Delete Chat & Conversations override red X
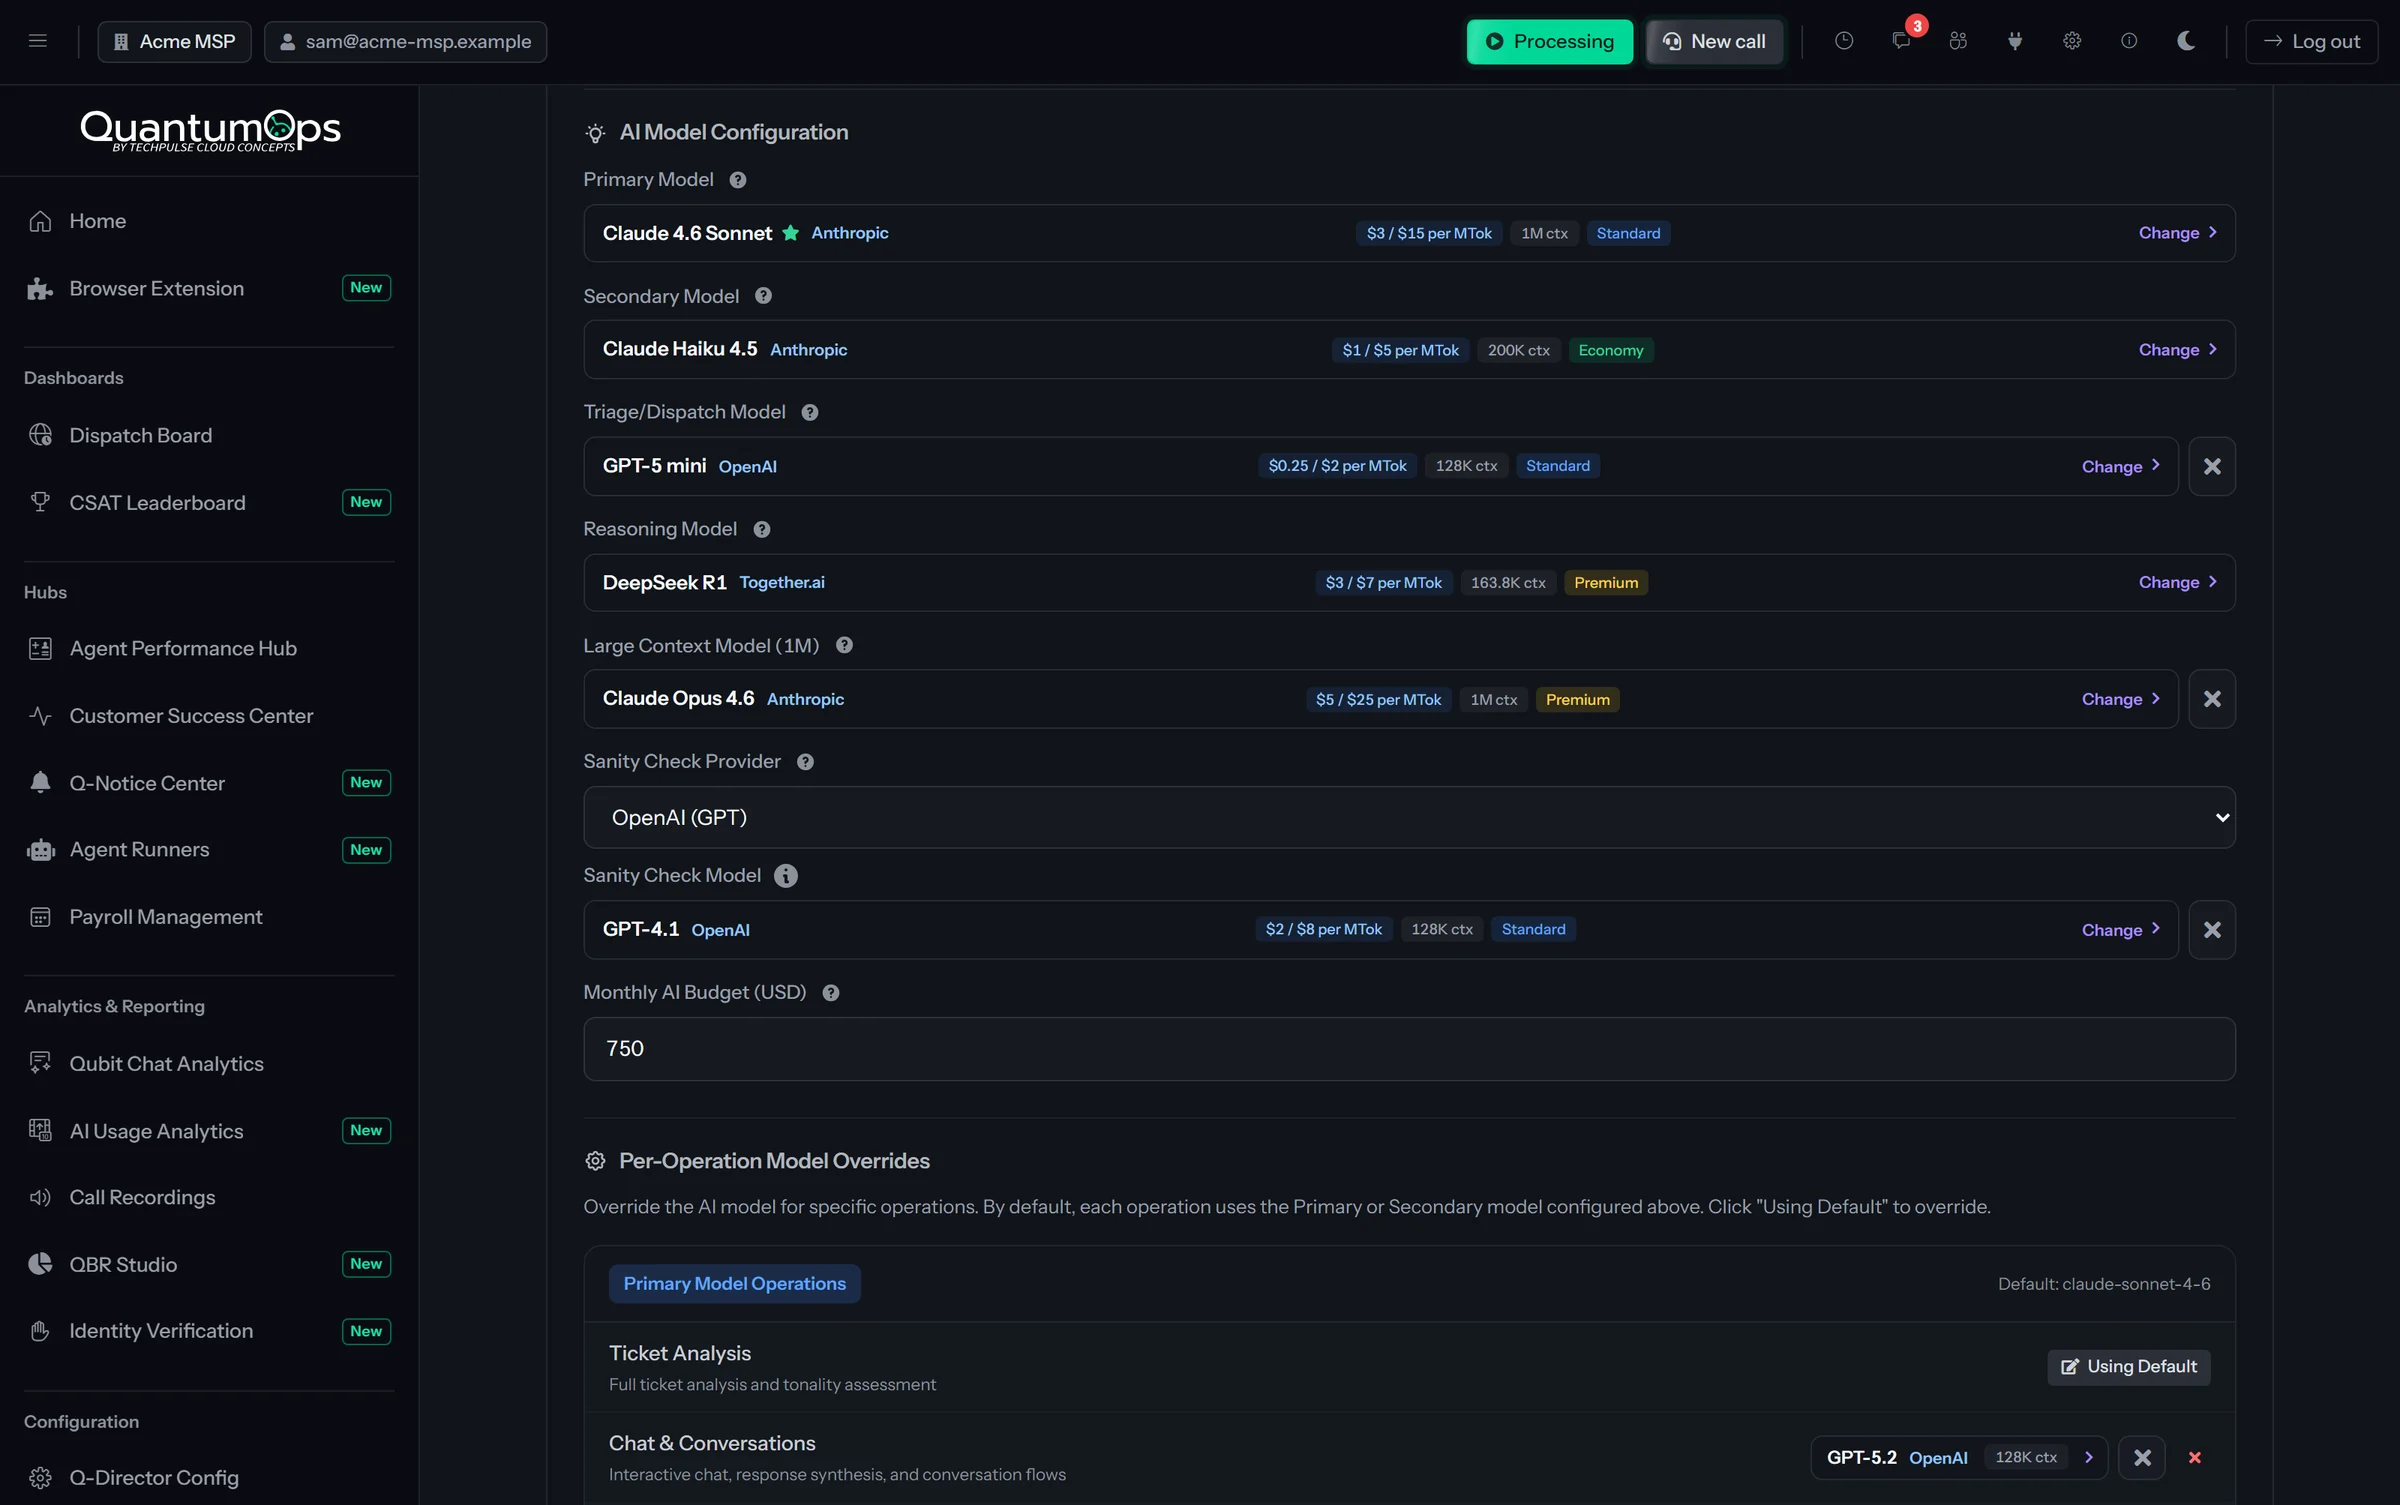The height and width of the screenshot is (1505, 2400). 2195,1458
